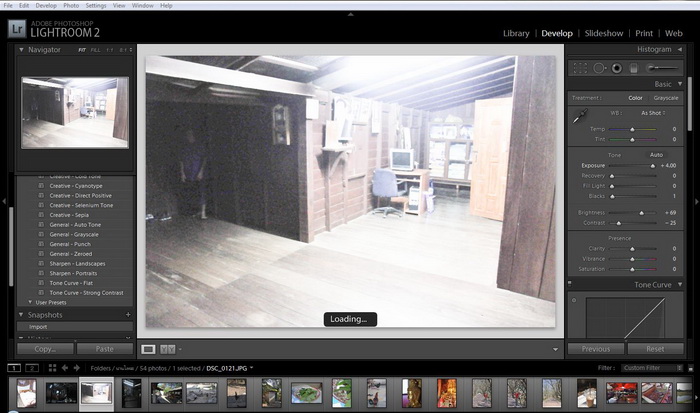
Task: Open the Settings menu
Action: [x=96, y=5]
